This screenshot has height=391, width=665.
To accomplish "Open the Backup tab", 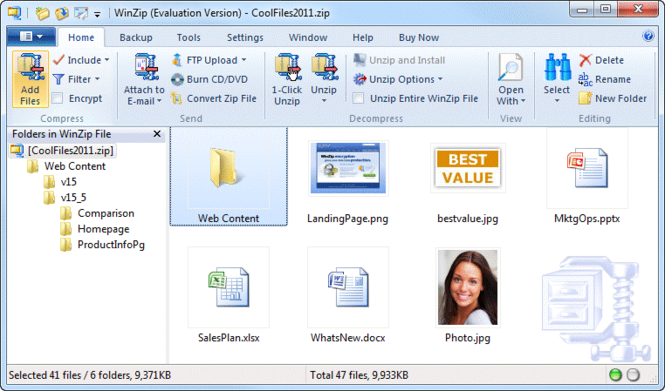I will tap(136, 37).
